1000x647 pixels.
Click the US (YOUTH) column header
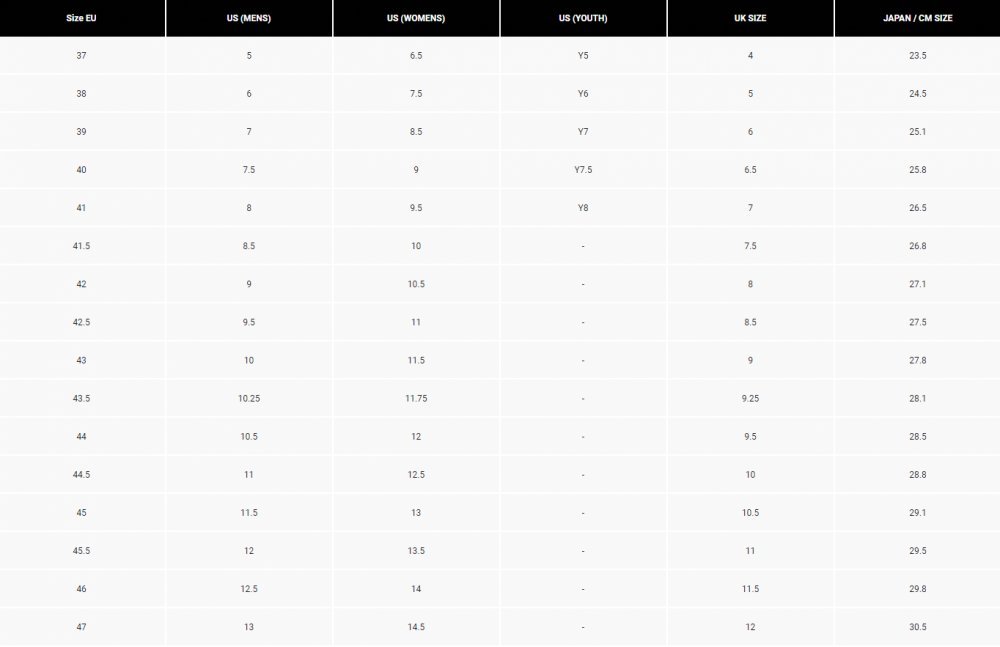pyautogui.click(x=583, y=18)
